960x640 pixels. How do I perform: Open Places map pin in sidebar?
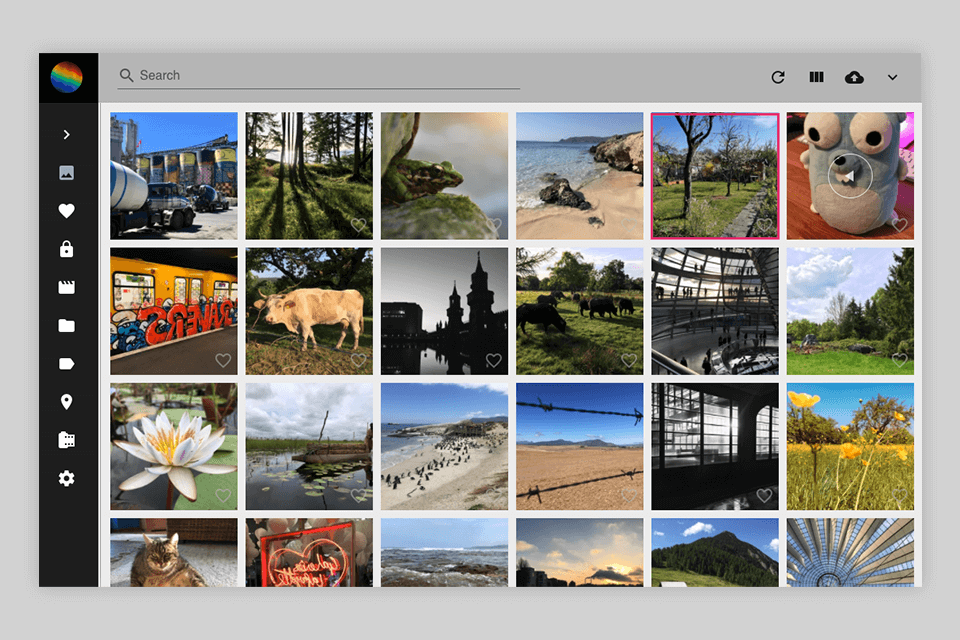pos(67,402)
